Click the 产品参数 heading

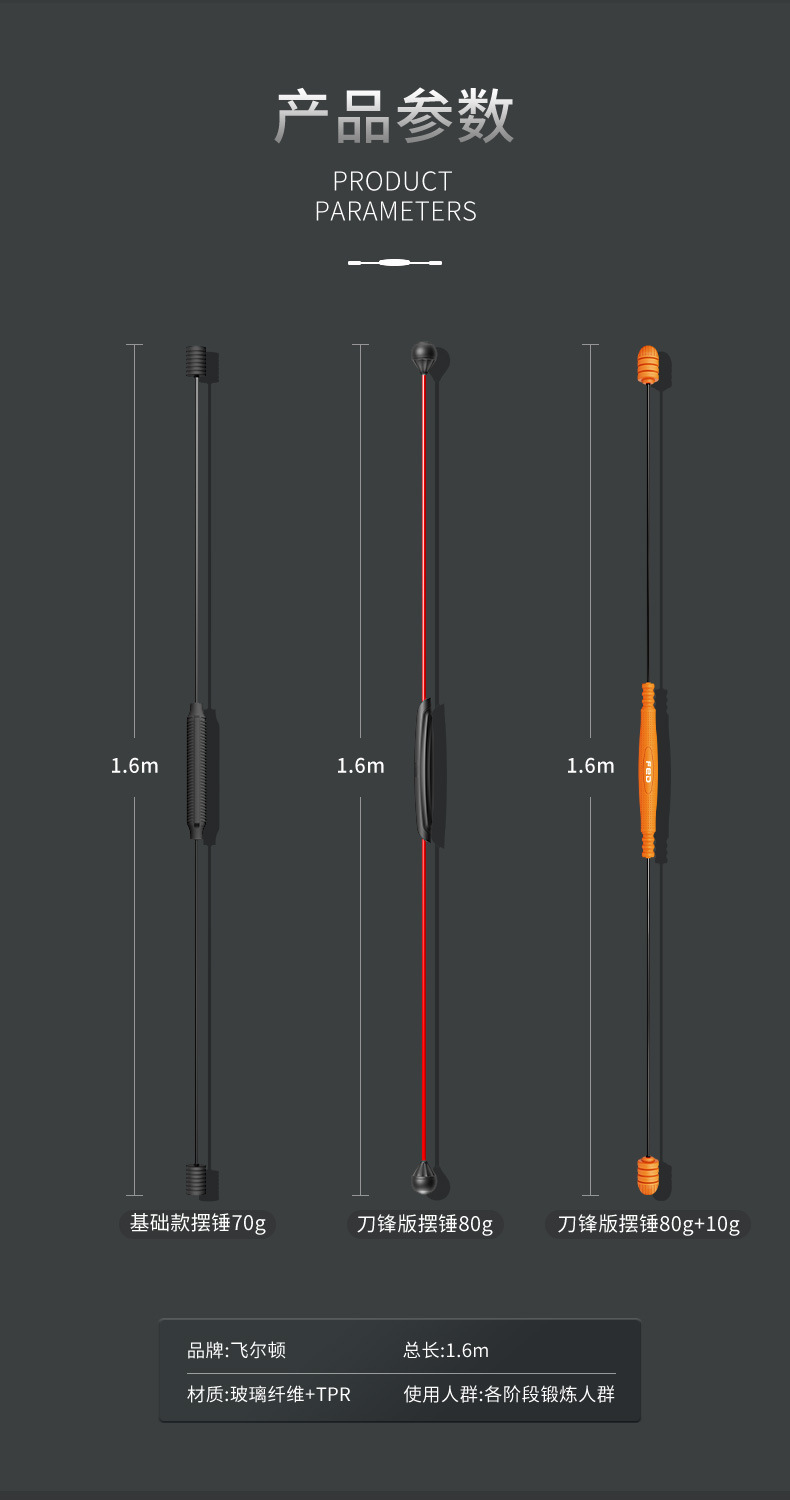tap(395, 116)
